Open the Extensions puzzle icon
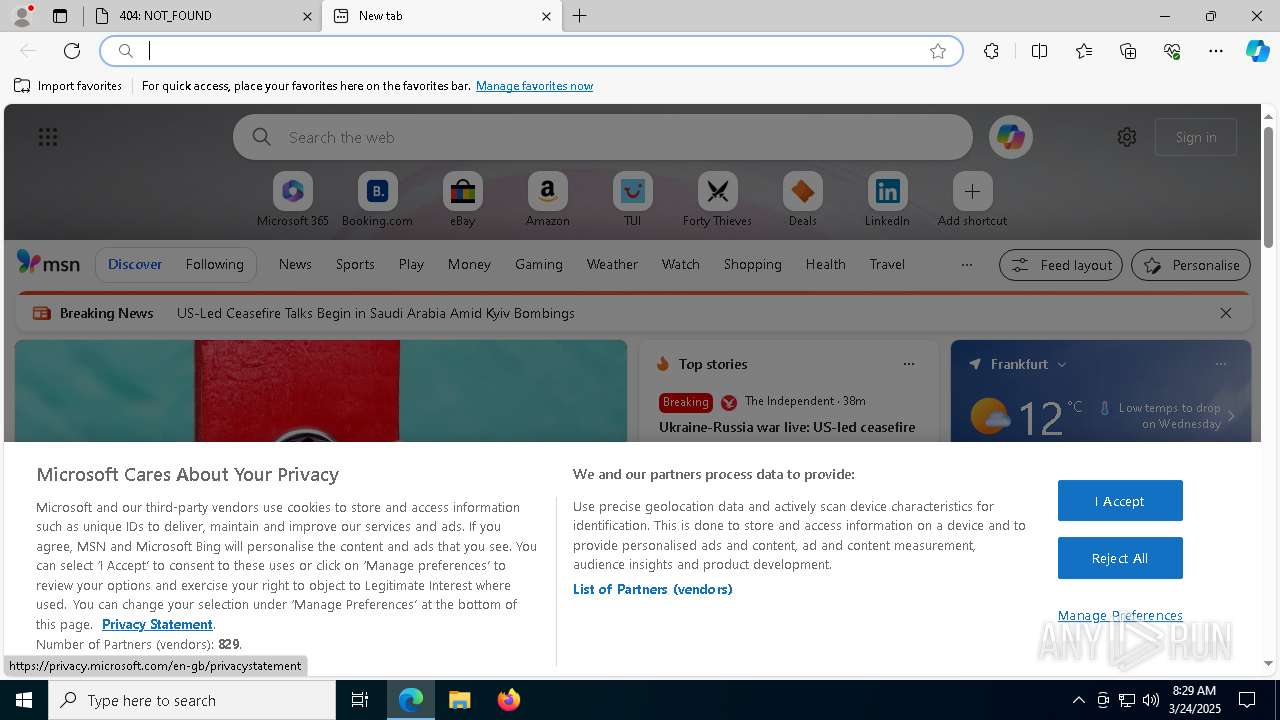Screen dimensions: 1280x720 (991, 51)
